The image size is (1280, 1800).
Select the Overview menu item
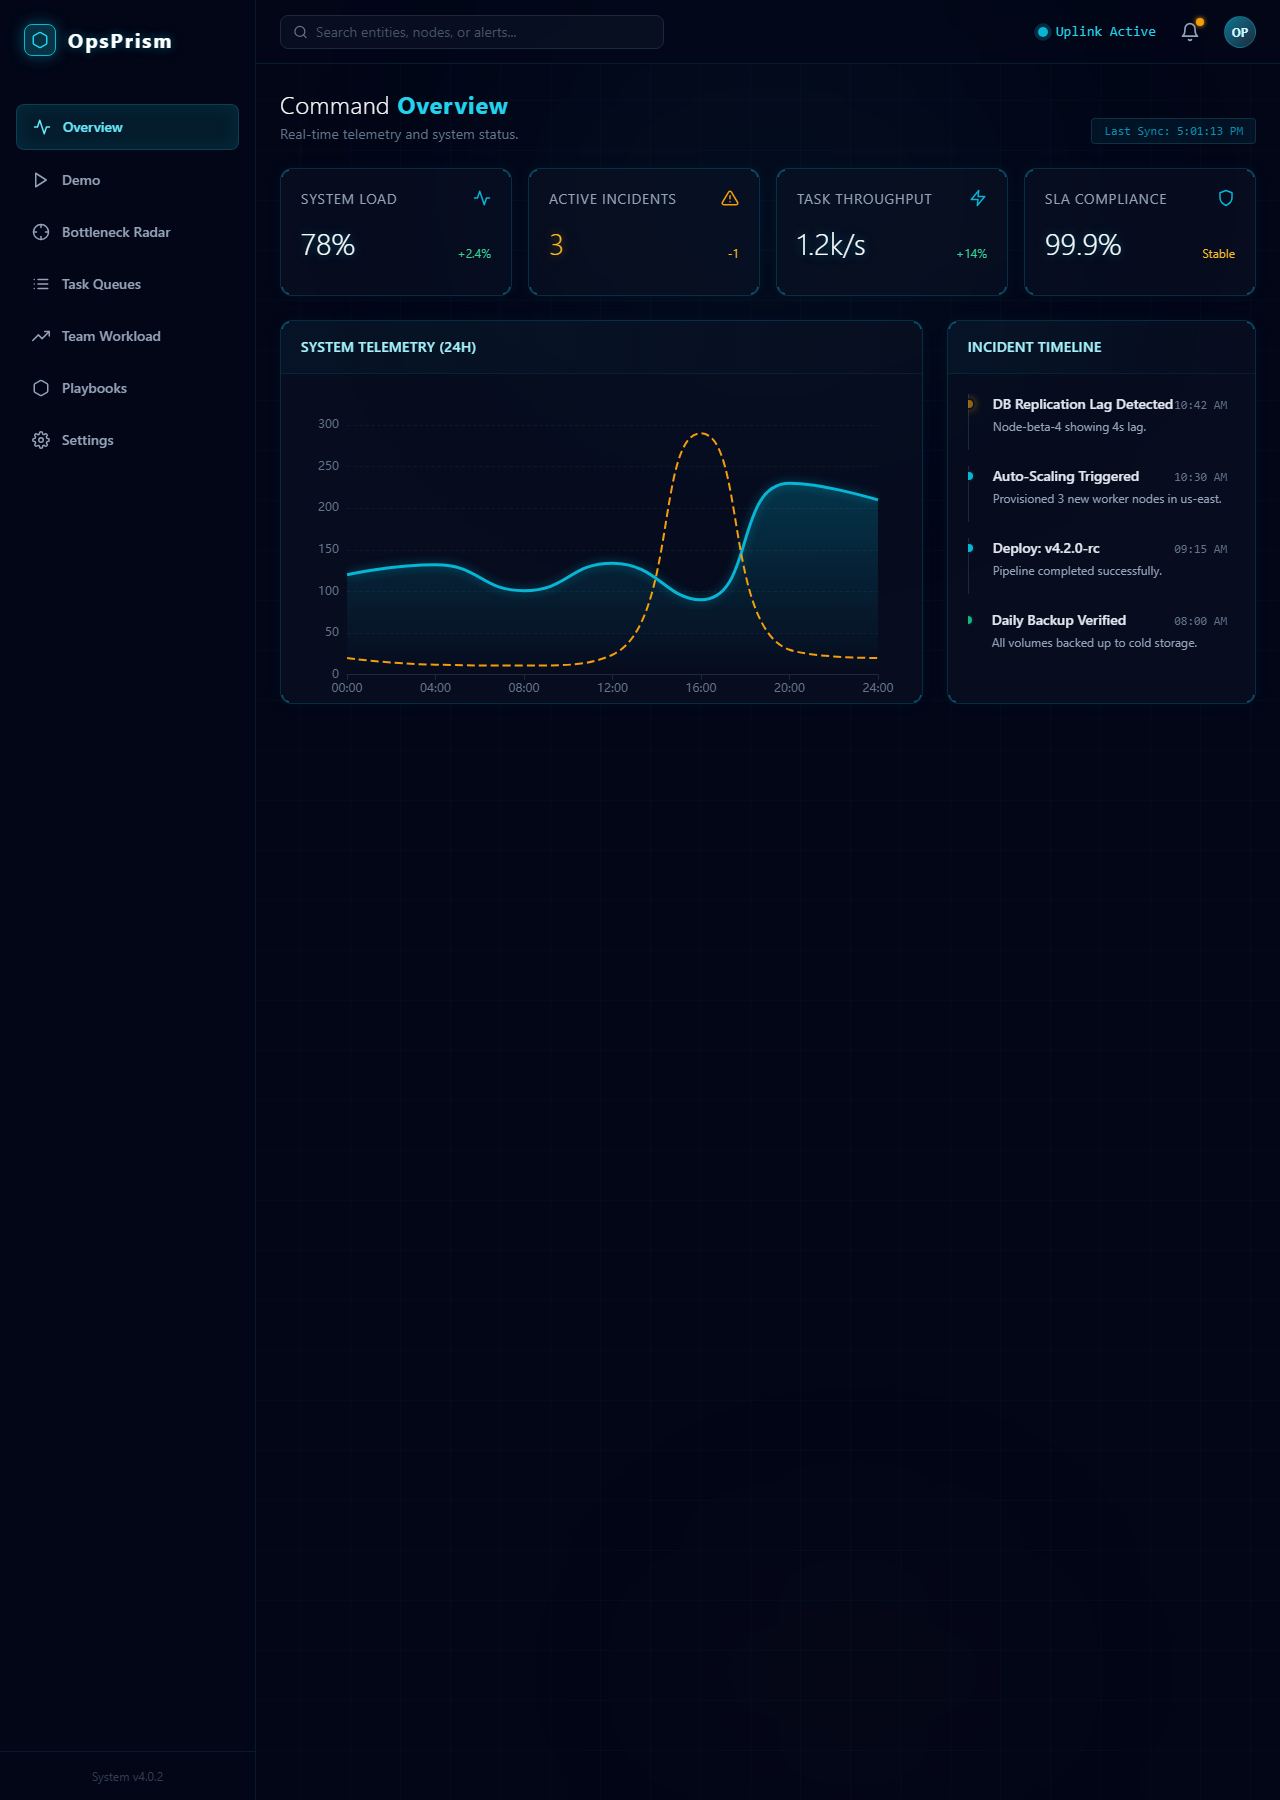pyautogui.click(x=127, y=127)
